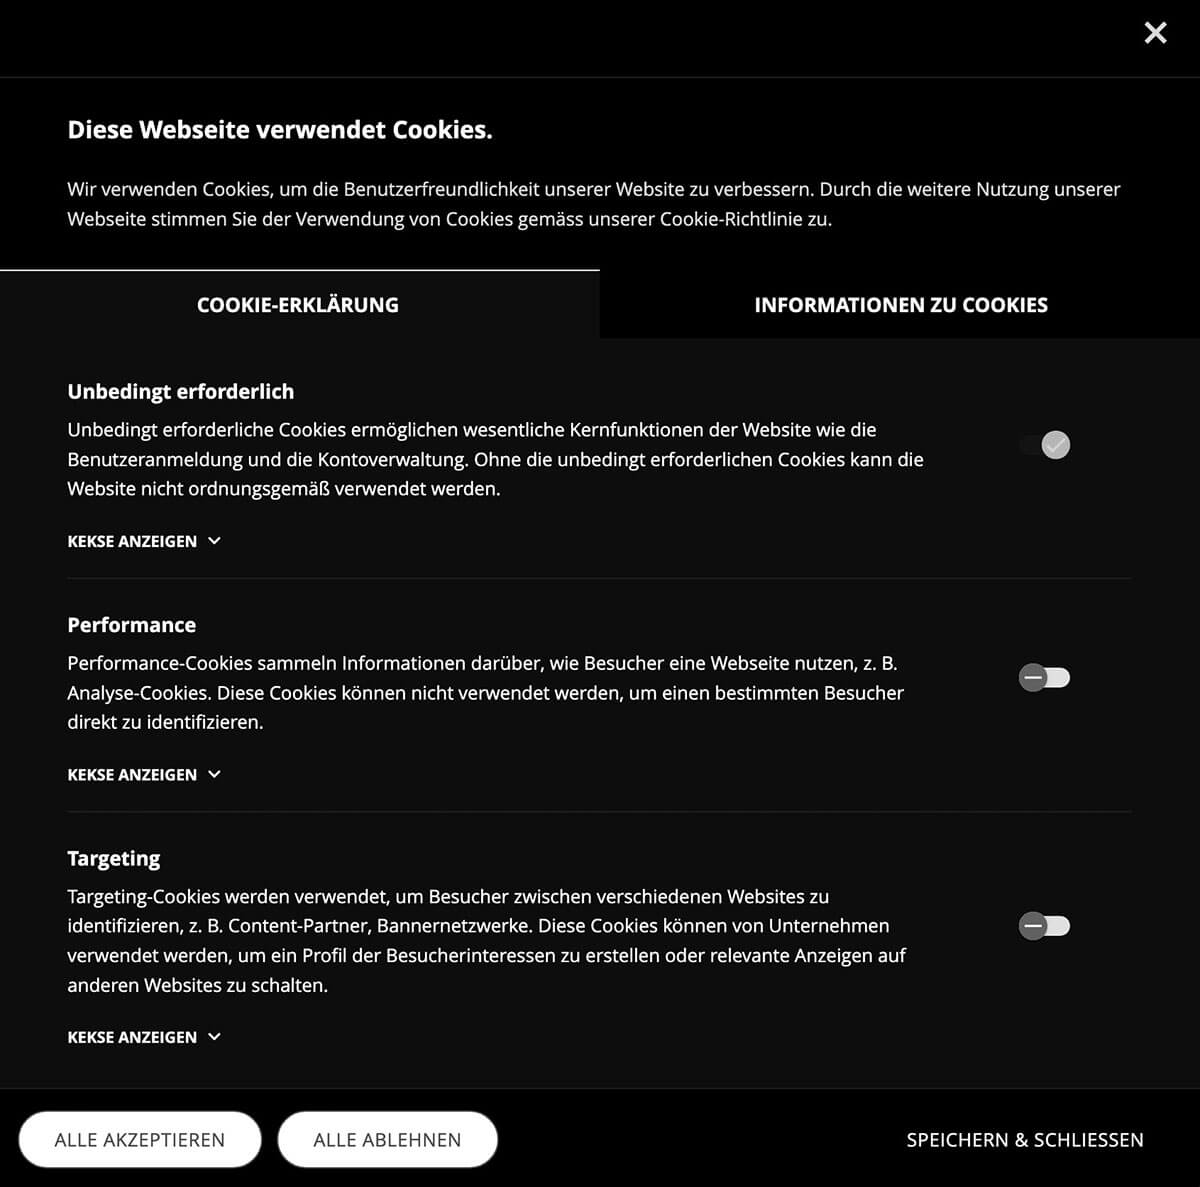Switch to the Informationen zu Cookies tab

[901, 304]
